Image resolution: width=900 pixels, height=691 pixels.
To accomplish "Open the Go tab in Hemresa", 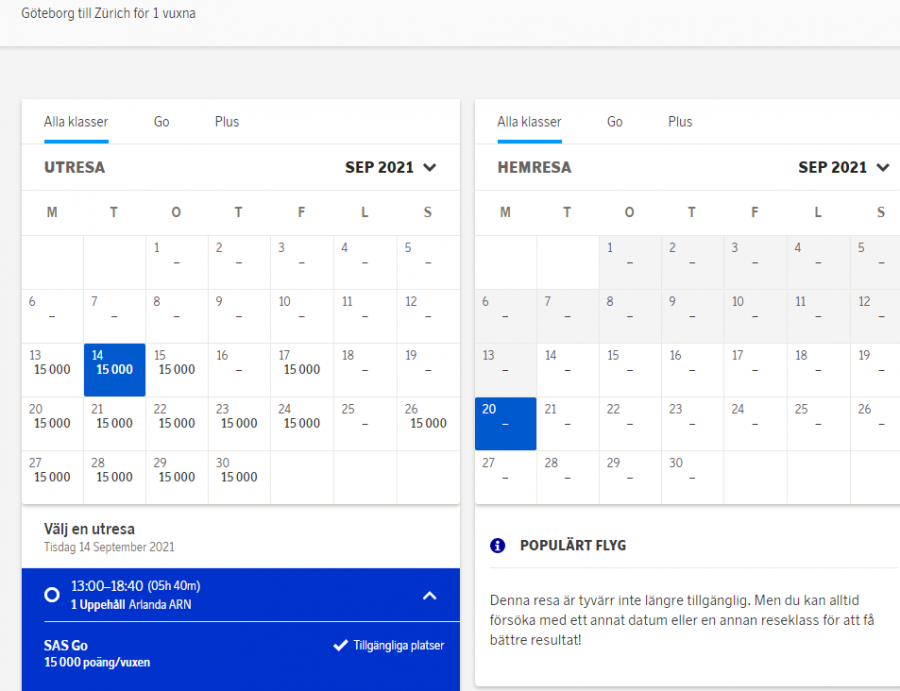I will pyautogui.click(x=614, y=122).
